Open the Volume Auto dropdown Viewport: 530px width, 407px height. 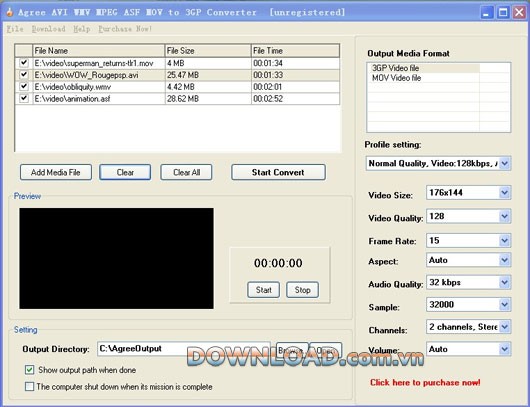504,349
